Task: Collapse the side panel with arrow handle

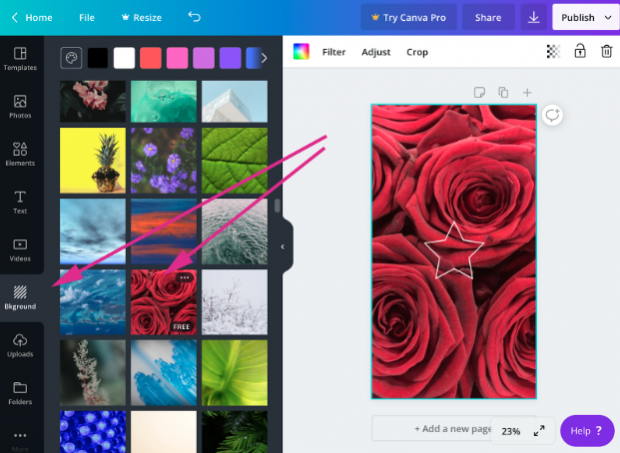Action: click(283, 247)
